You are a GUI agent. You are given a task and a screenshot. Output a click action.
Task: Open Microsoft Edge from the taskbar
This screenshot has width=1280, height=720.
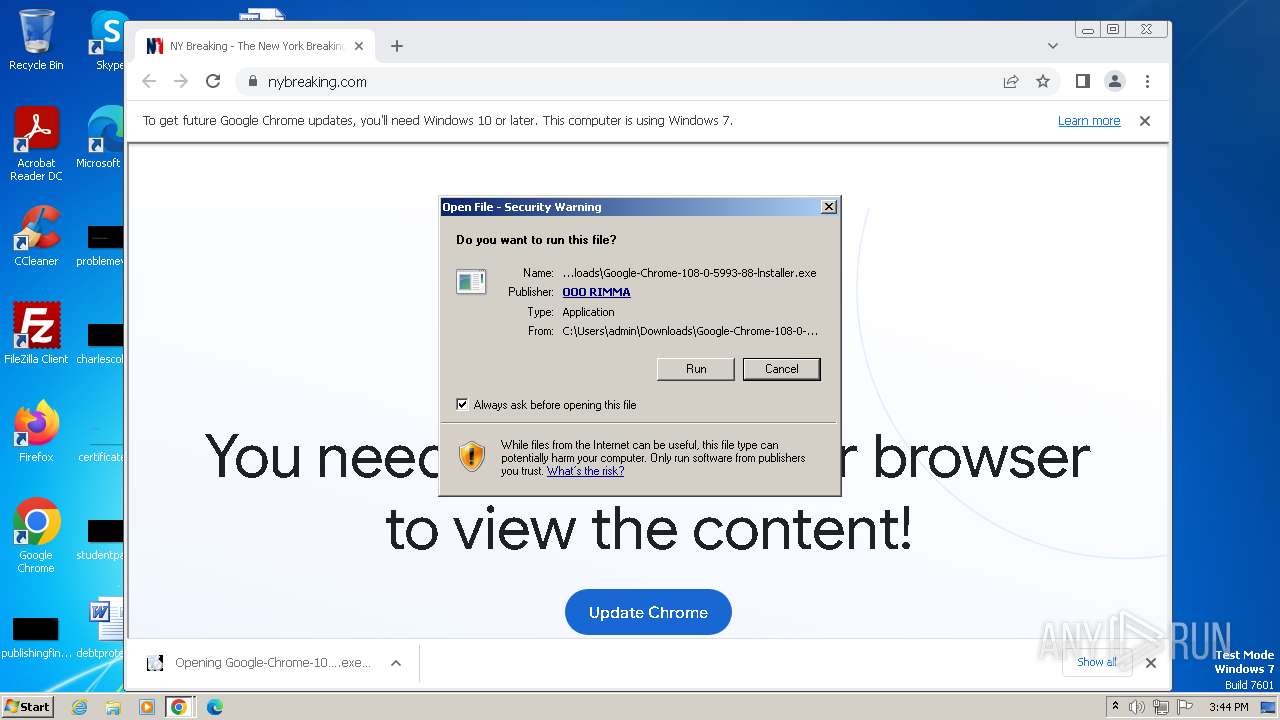(x=214, y=707)
